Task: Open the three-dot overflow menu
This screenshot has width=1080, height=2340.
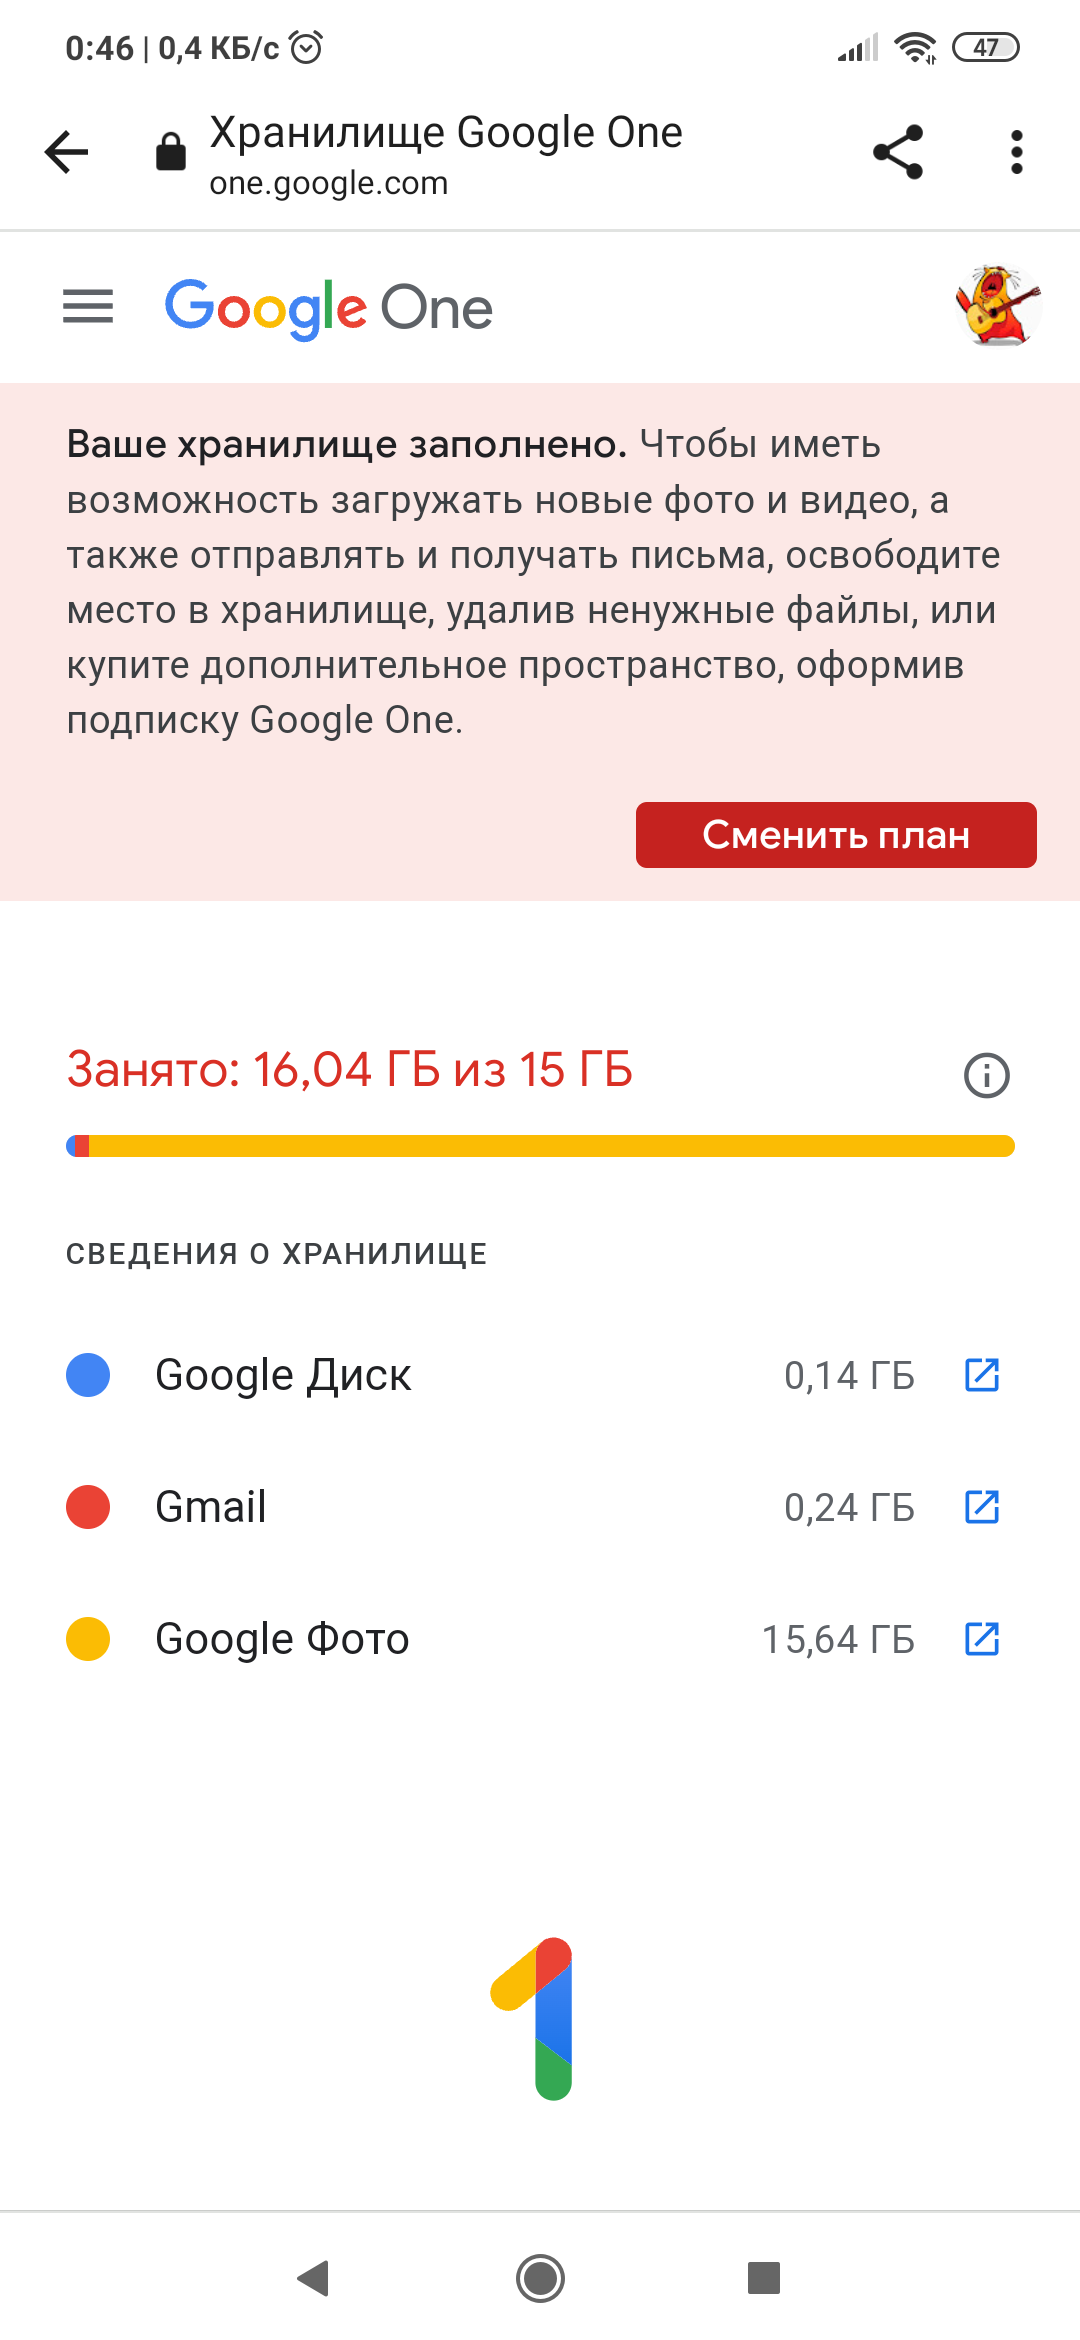Action: tap(1016, 152)
